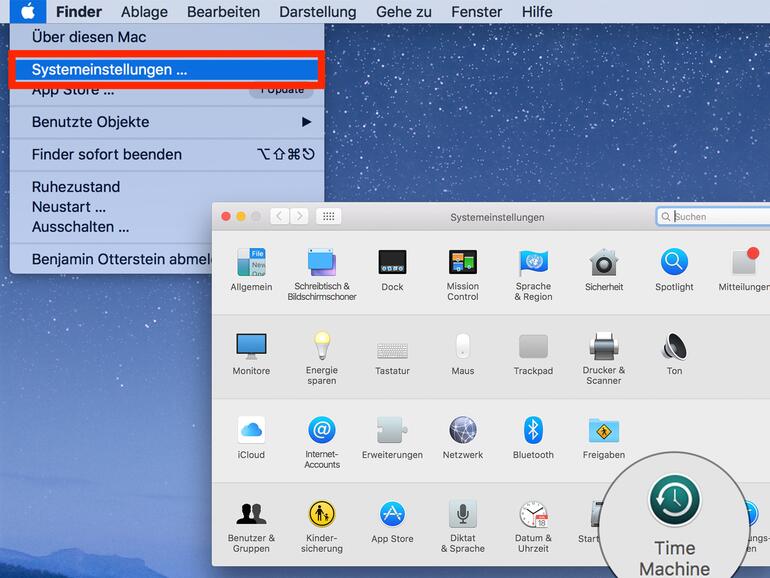
Task: Open Trackpad settings
Action: coord(533,355)
